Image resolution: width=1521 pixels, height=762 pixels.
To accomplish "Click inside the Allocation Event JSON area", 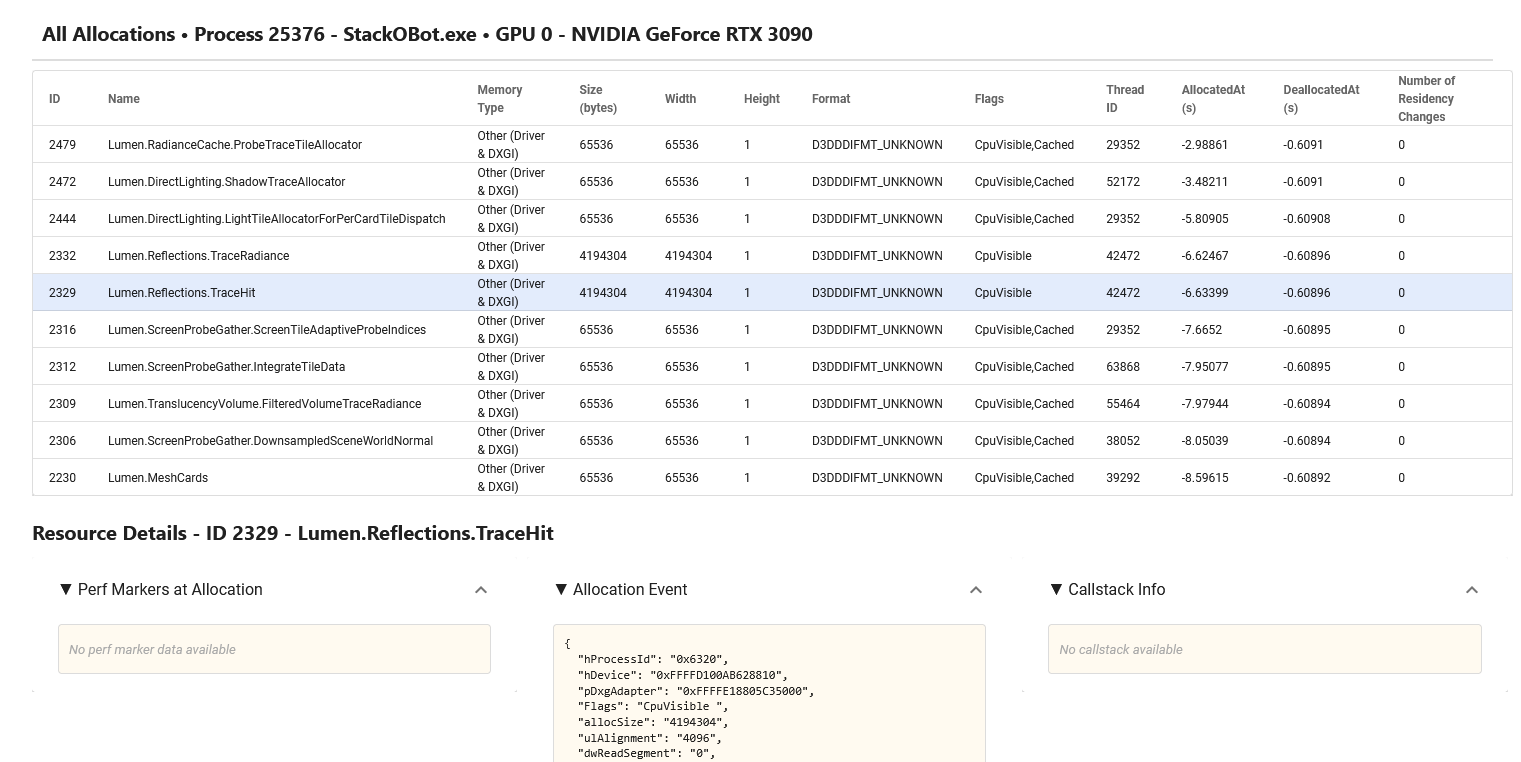I will (x=769, y=700).
